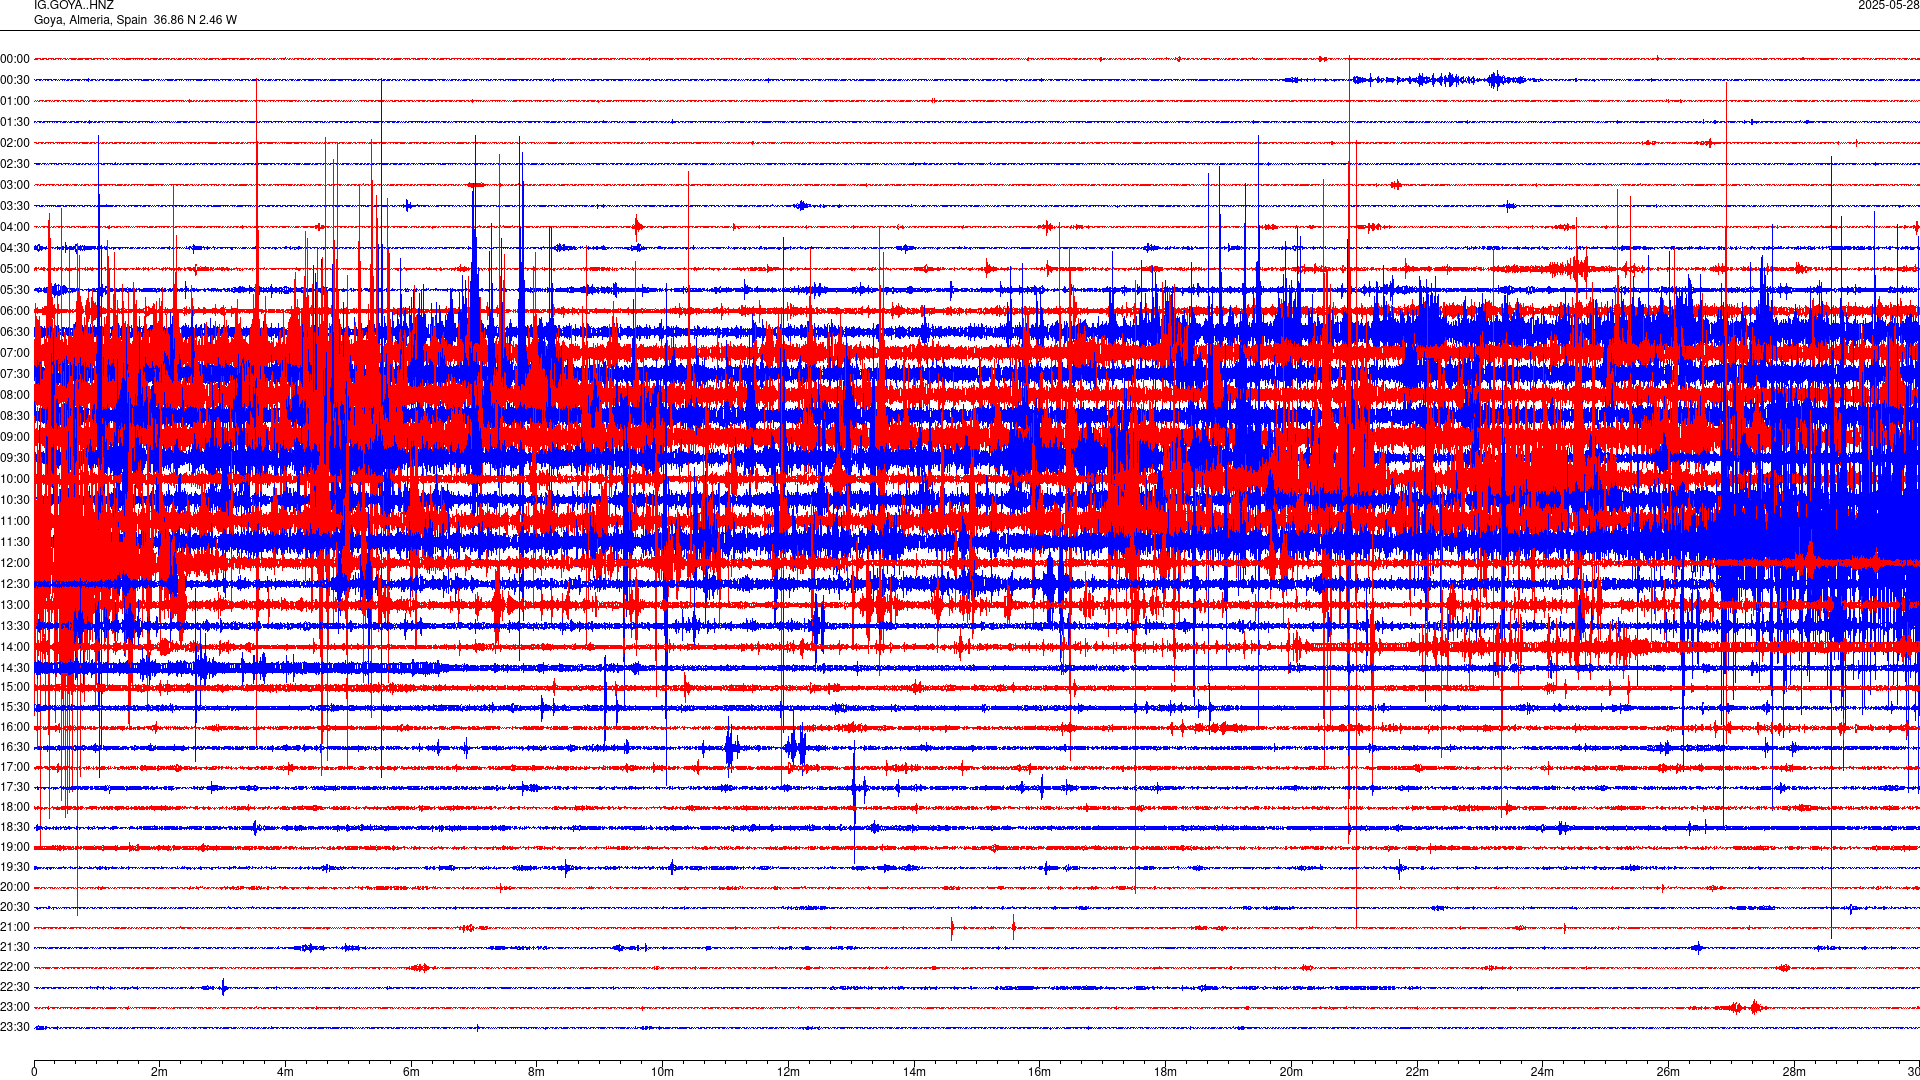Select the 12:30 time row label

click(15, 584)
